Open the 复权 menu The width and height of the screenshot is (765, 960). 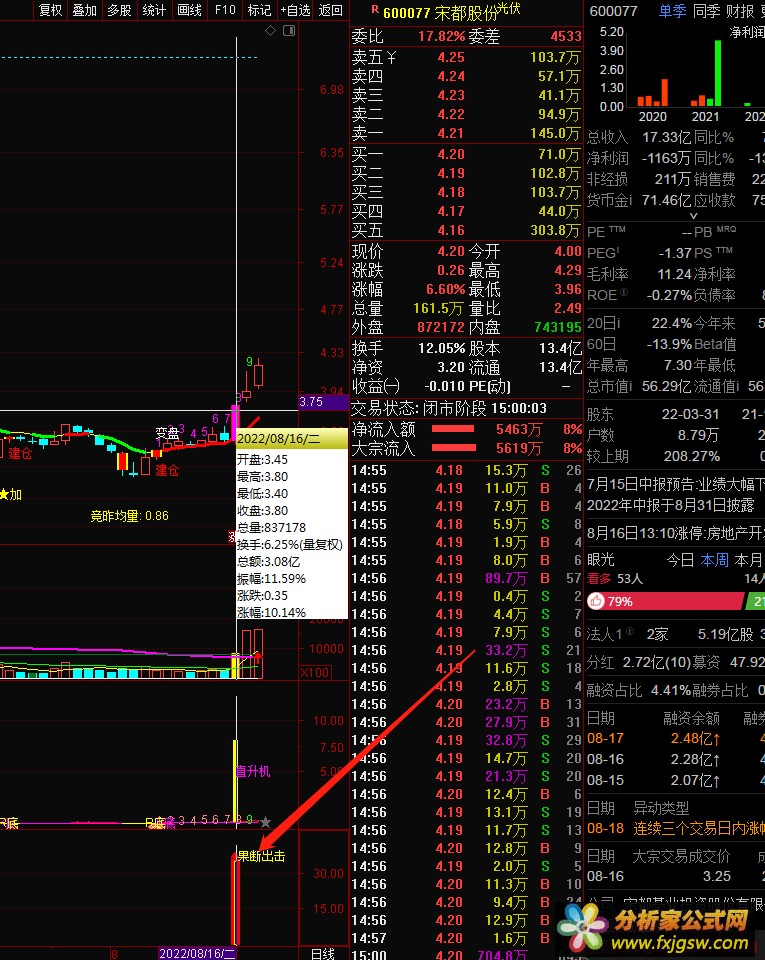[x=50, y=10]
